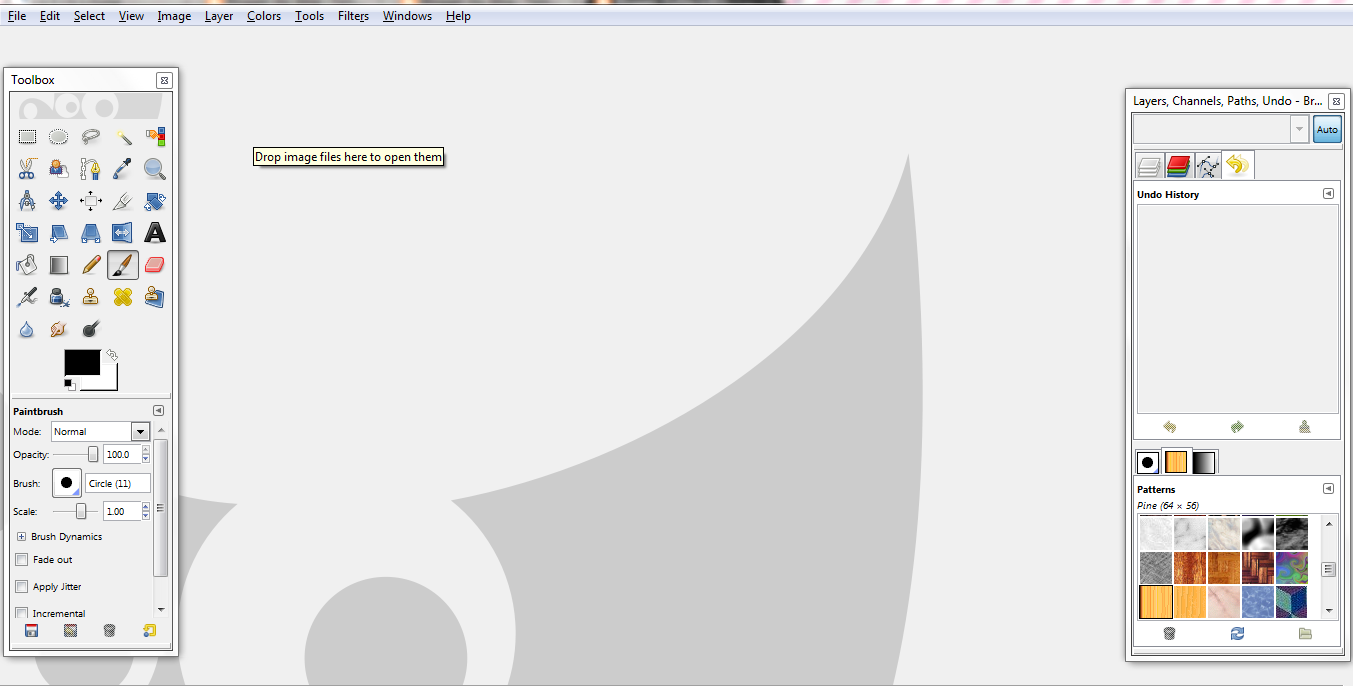Open the Filters menu
The height and width of the screenshot is (686, 1353).
(x=353, y=16)
